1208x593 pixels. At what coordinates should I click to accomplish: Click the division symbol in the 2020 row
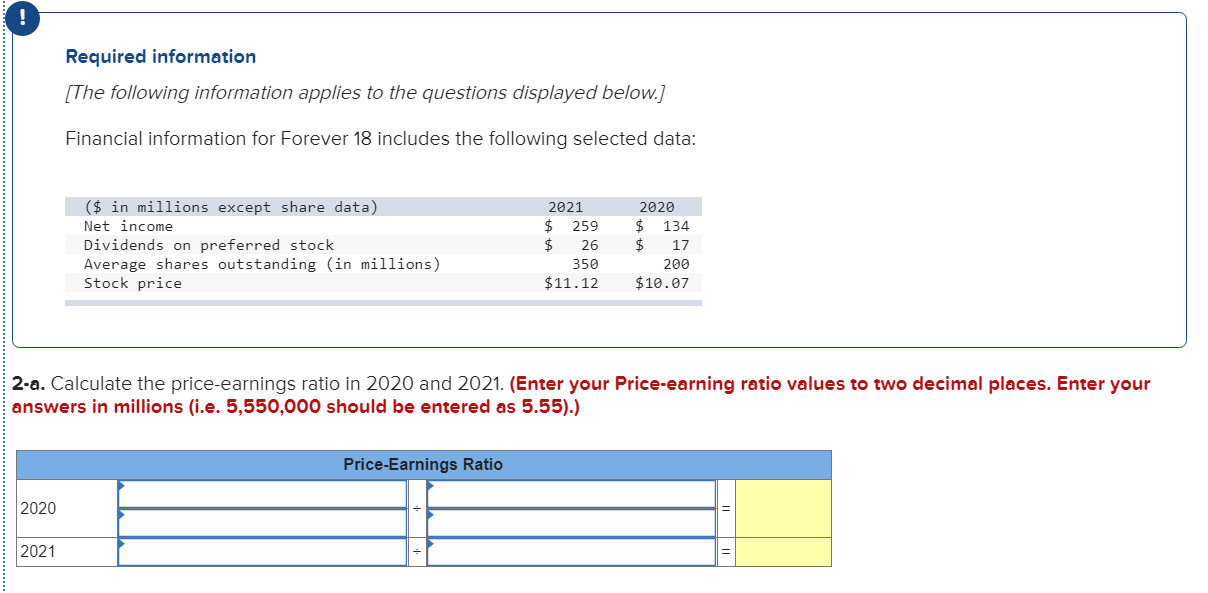415,507
